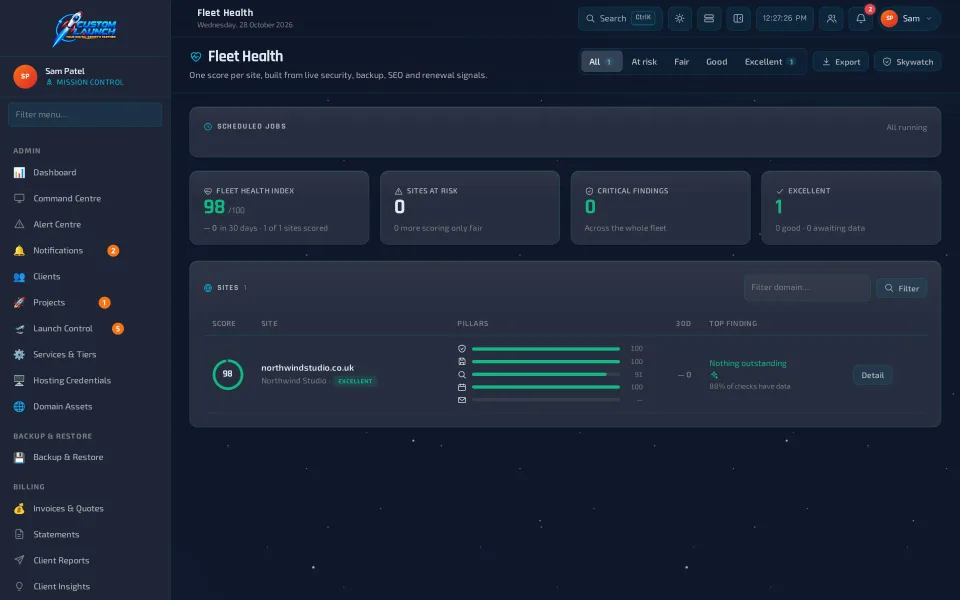Click the Filter menu input field
The width and height of the screenshot is (960, 600).
point(85,114)
